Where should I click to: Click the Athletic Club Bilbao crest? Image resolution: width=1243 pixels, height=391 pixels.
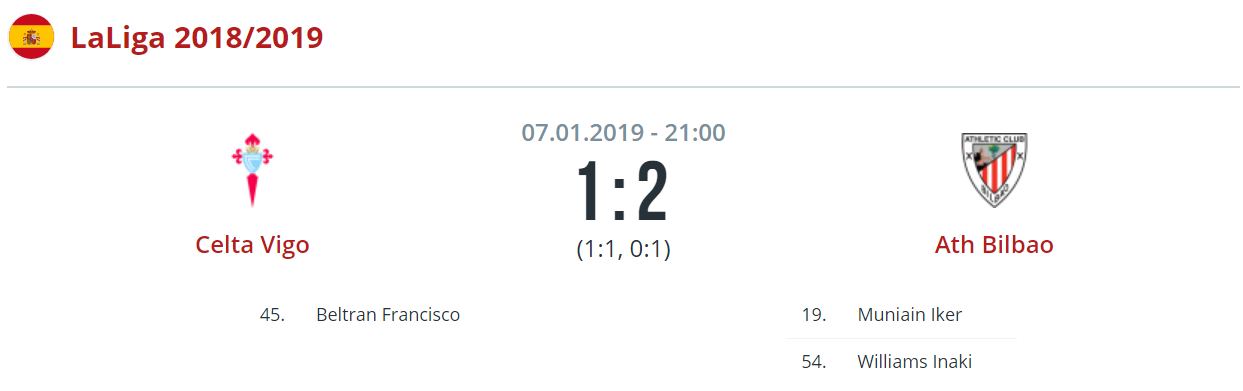(994, 170)
